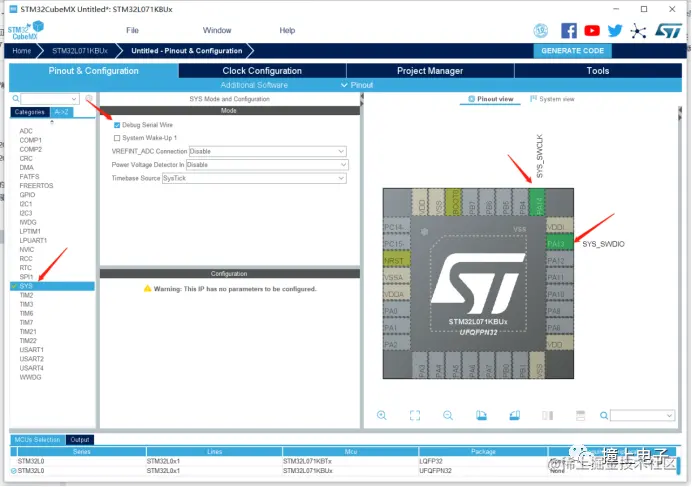The height and width of the screenshot is (487, 692).
Task: Select Pinout & Configuration tab
Action: click(x=94, y=71)
